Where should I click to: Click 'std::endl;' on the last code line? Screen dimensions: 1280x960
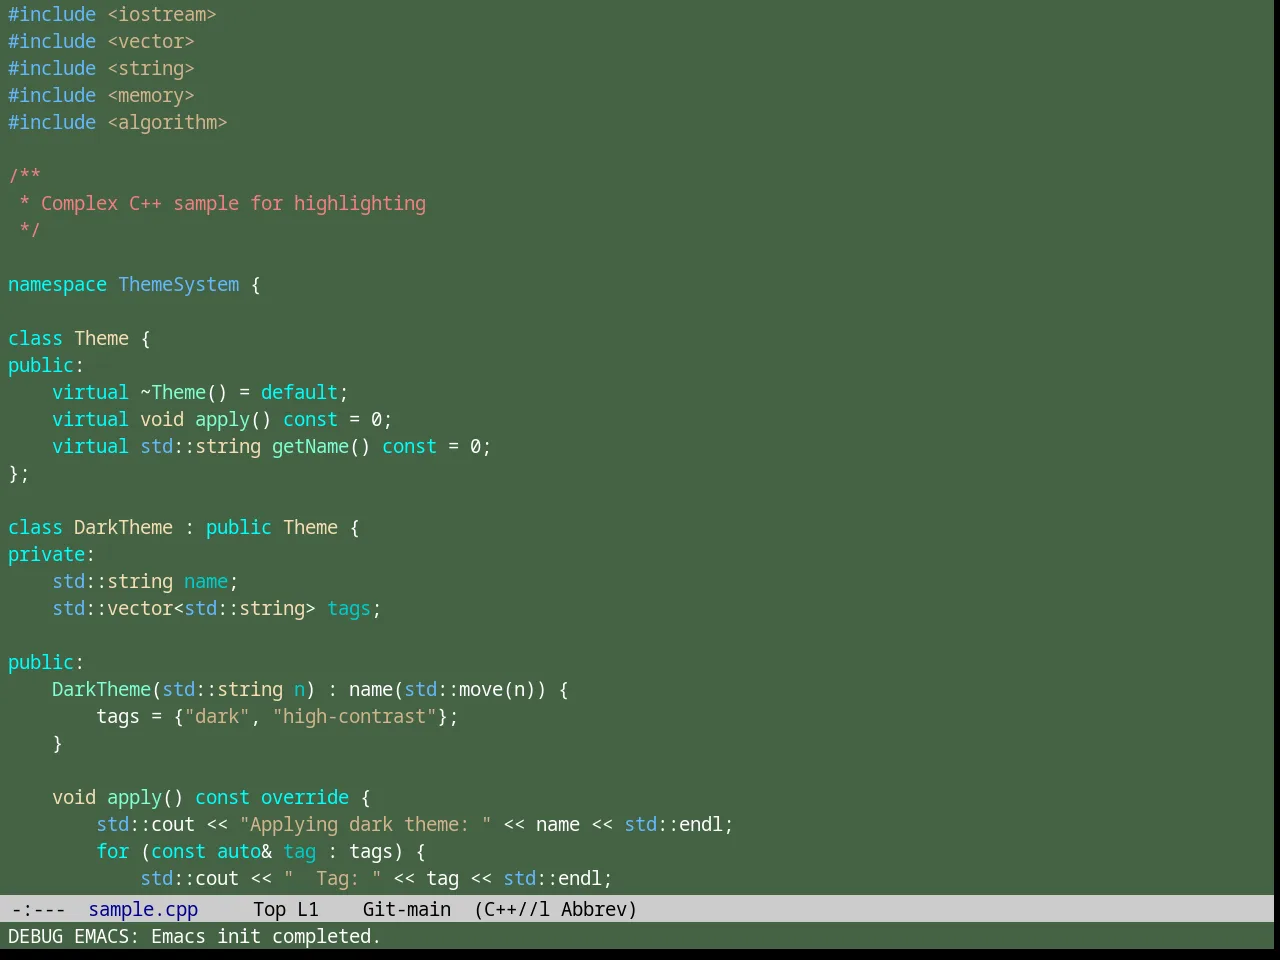[x=558, y=878]
